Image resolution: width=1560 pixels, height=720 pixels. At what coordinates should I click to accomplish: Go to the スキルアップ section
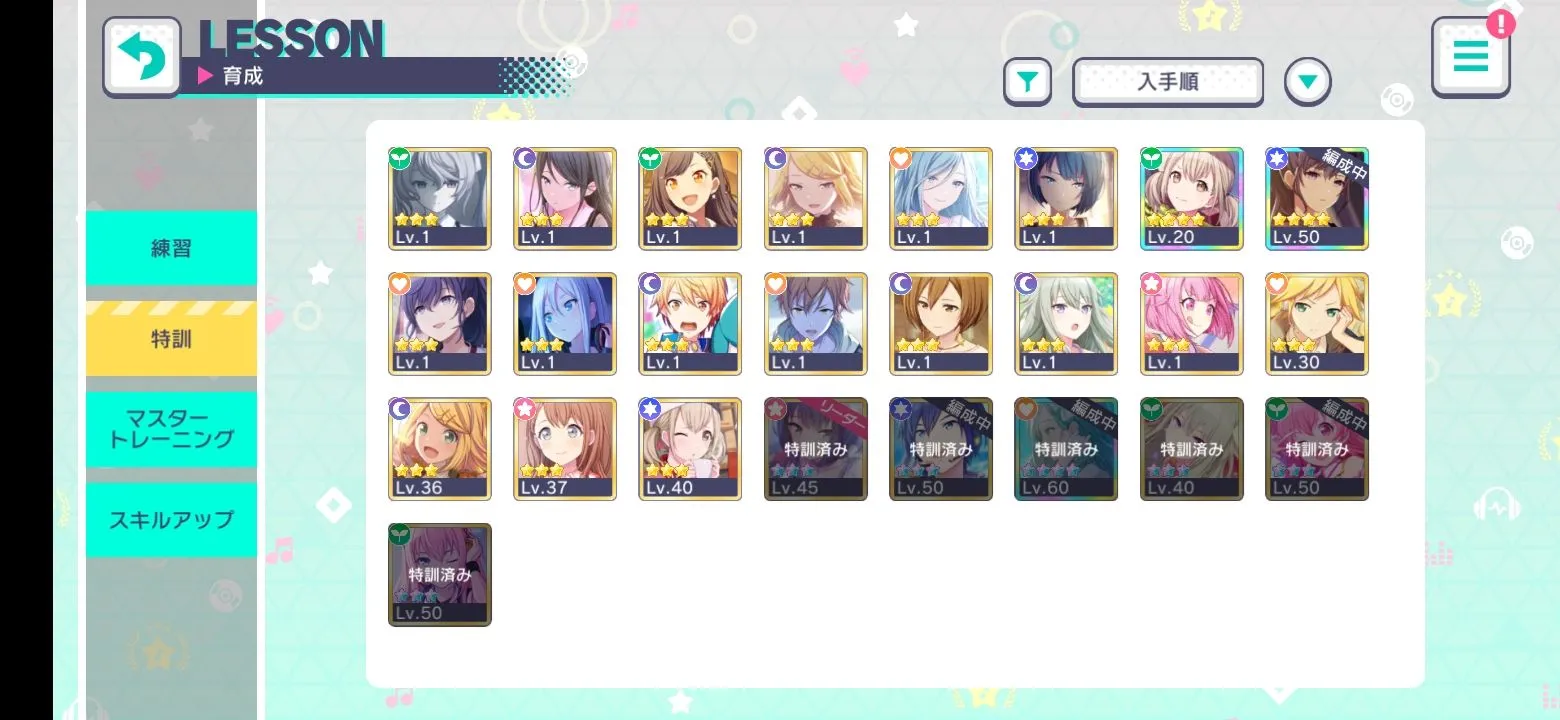(x=171, y=519)
